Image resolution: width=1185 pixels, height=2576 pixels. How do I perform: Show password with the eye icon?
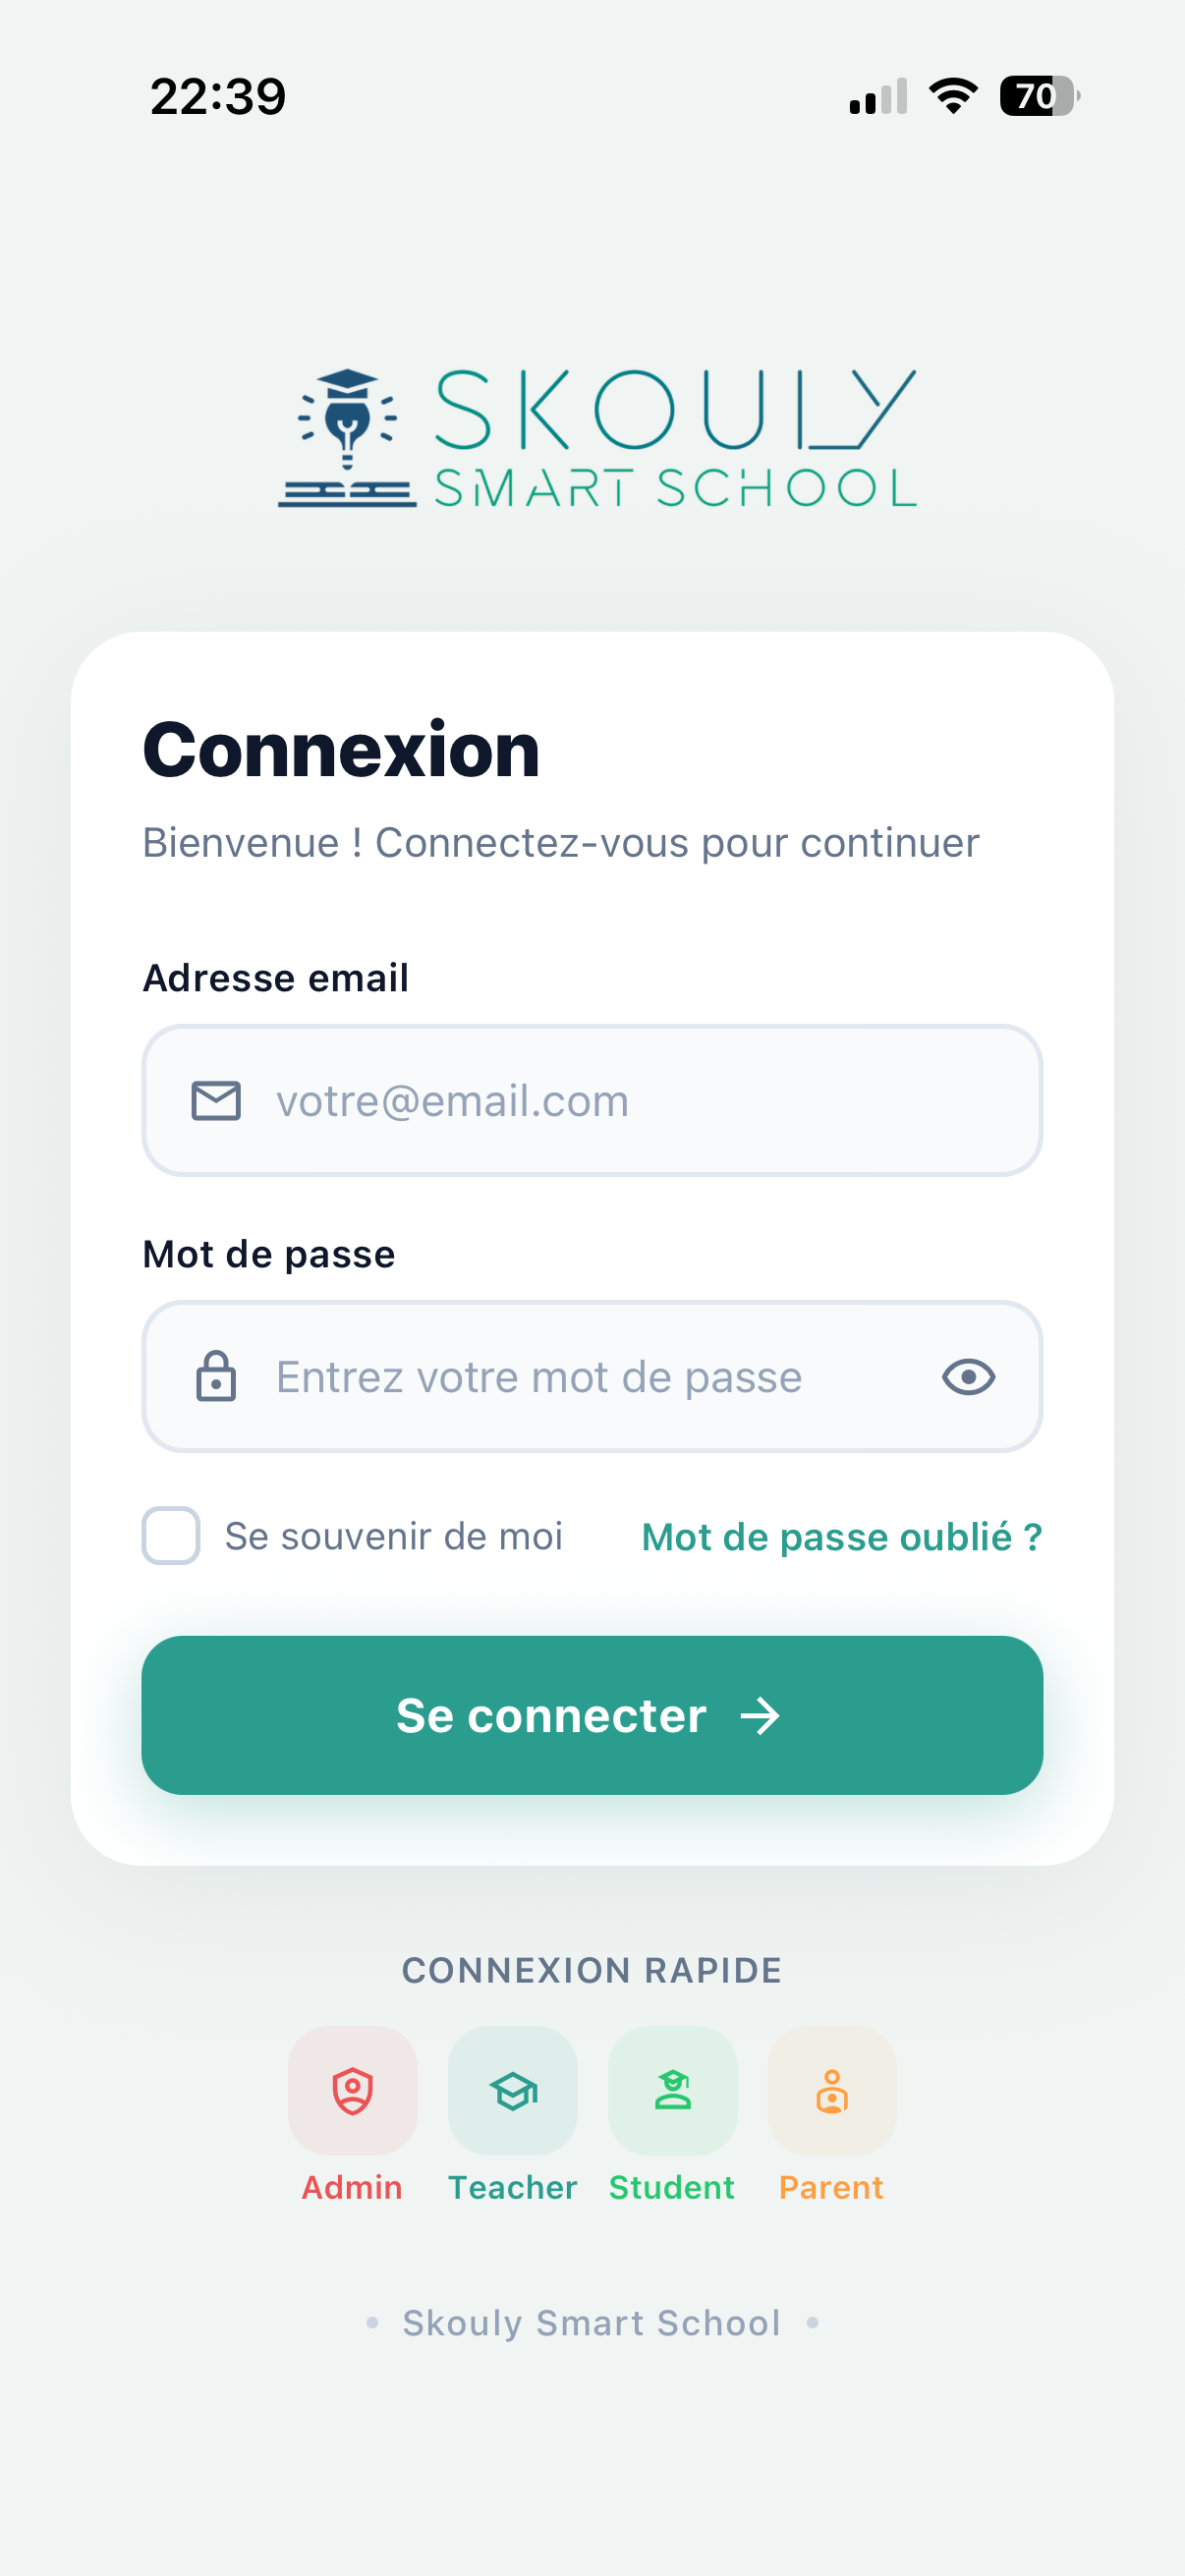[x=968, y=1377]
